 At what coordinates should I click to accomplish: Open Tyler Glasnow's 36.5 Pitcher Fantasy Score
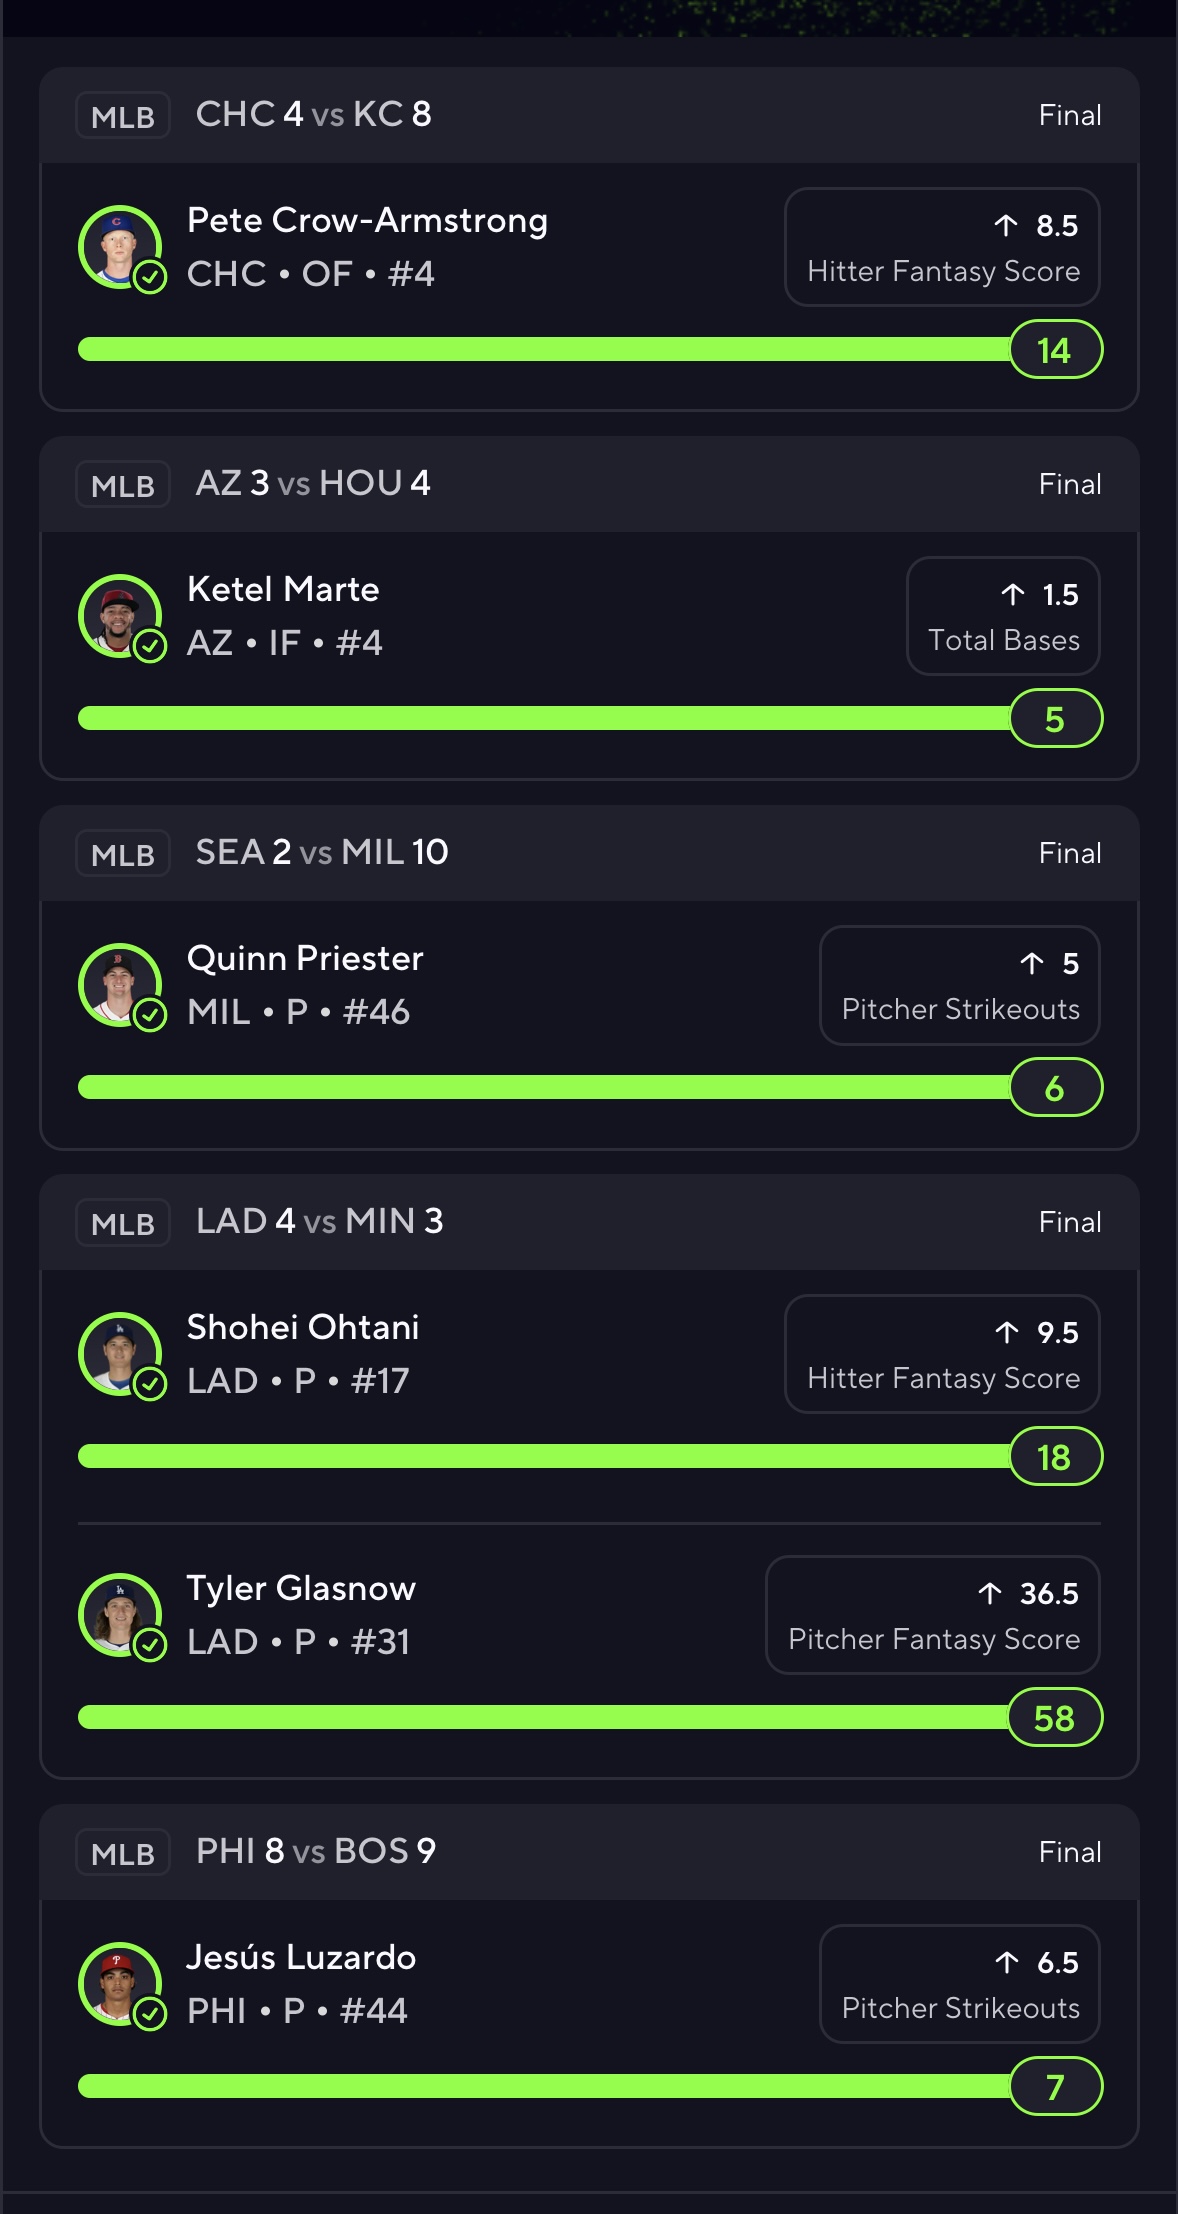pos(933,1615)
